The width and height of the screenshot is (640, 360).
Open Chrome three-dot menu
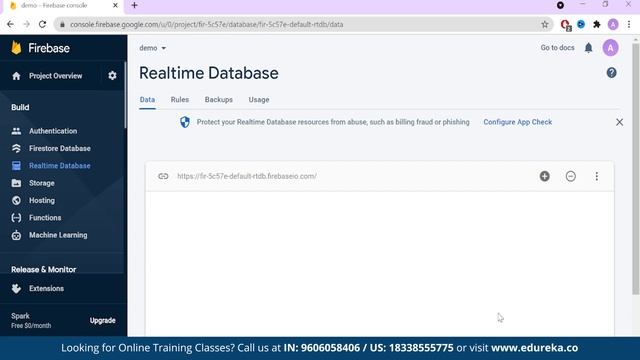click(629, 24)
